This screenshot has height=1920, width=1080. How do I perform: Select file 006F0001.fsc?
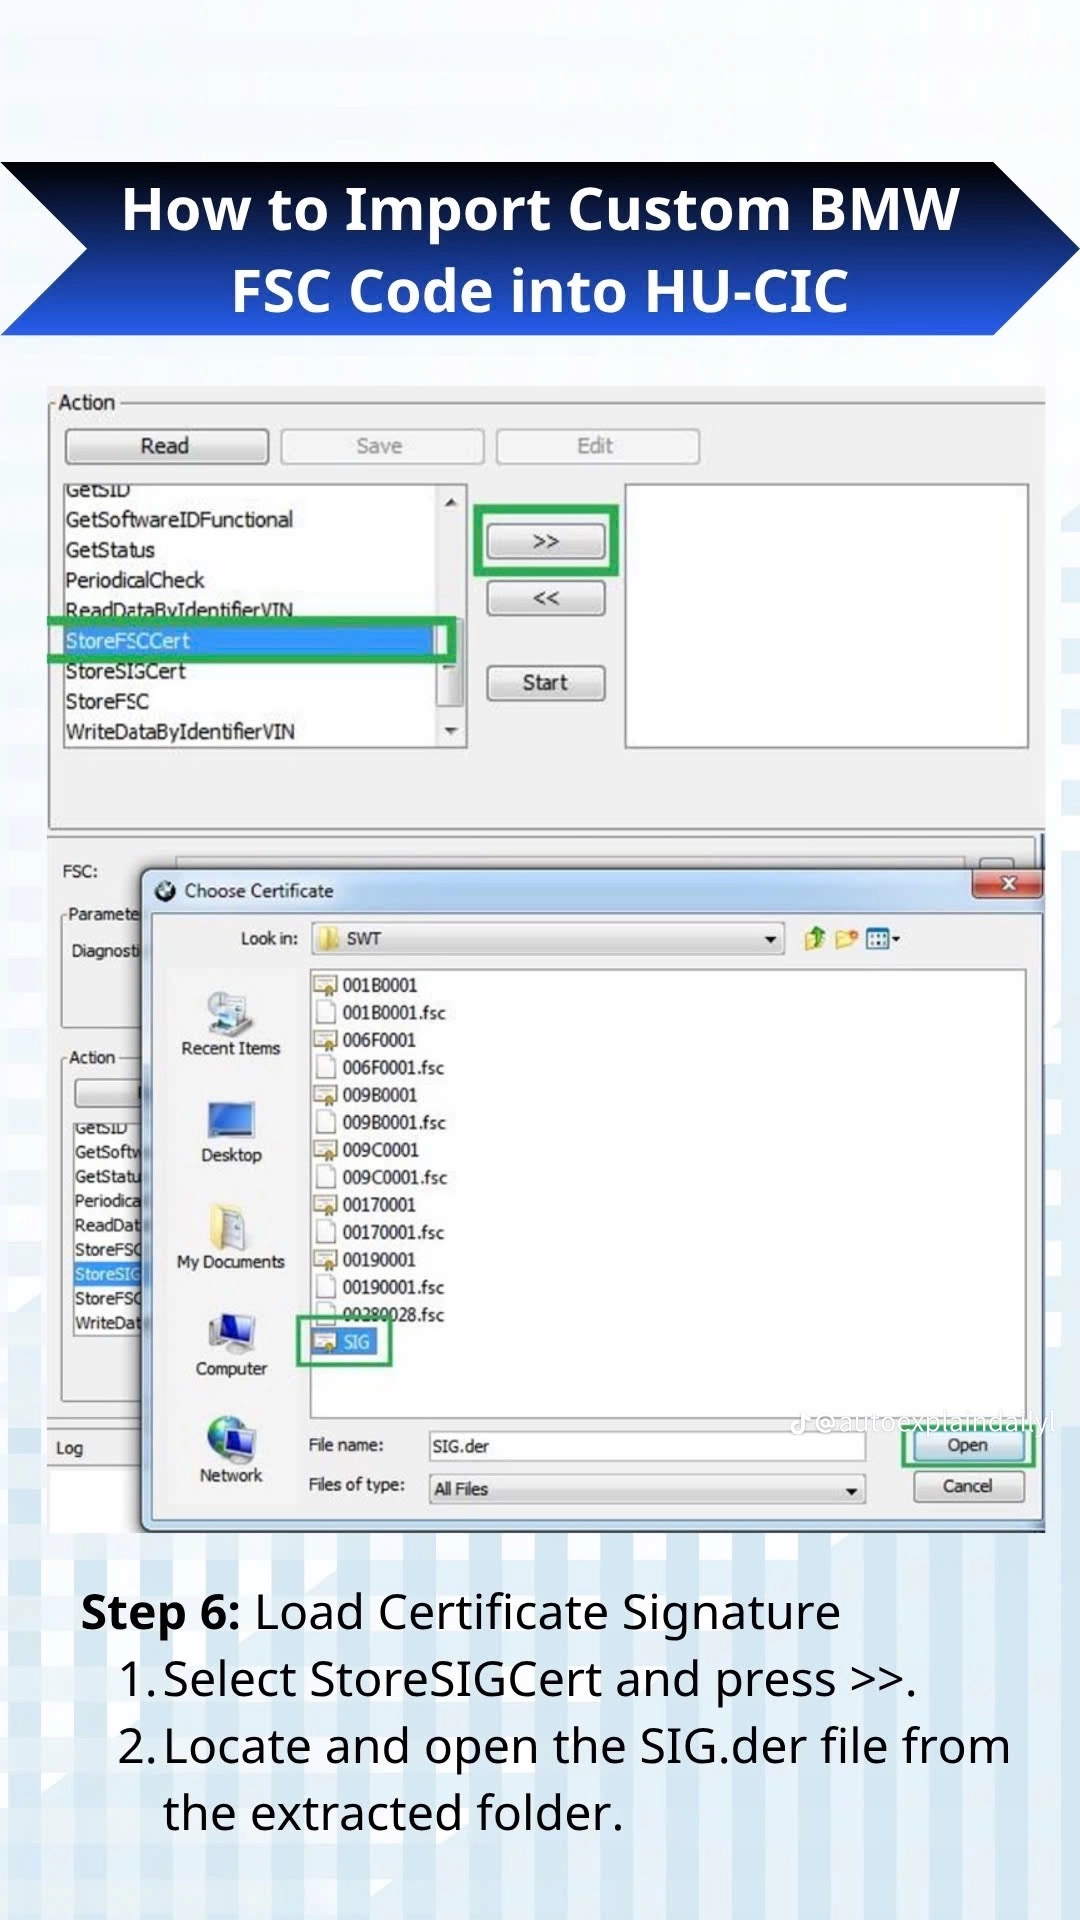[x=379, y=1068]
